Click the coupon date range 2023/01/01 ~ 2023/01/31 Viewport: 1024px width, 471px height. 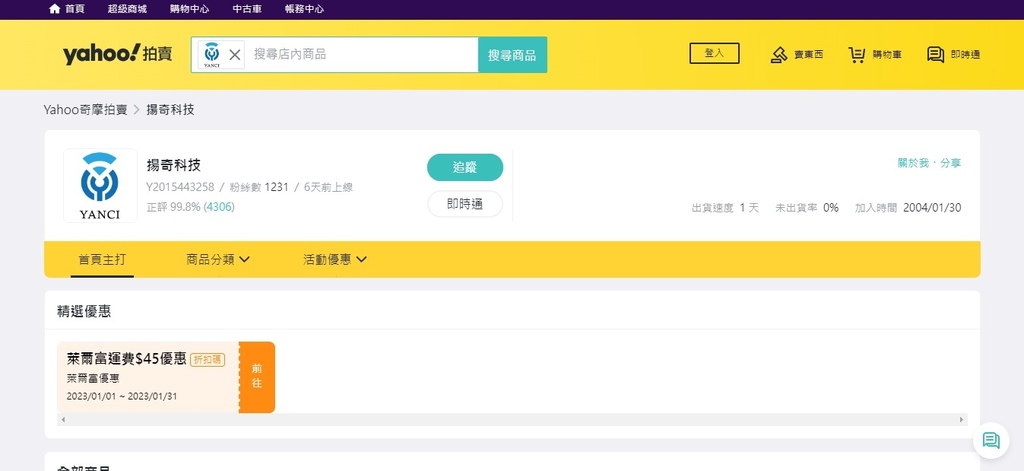121,397
